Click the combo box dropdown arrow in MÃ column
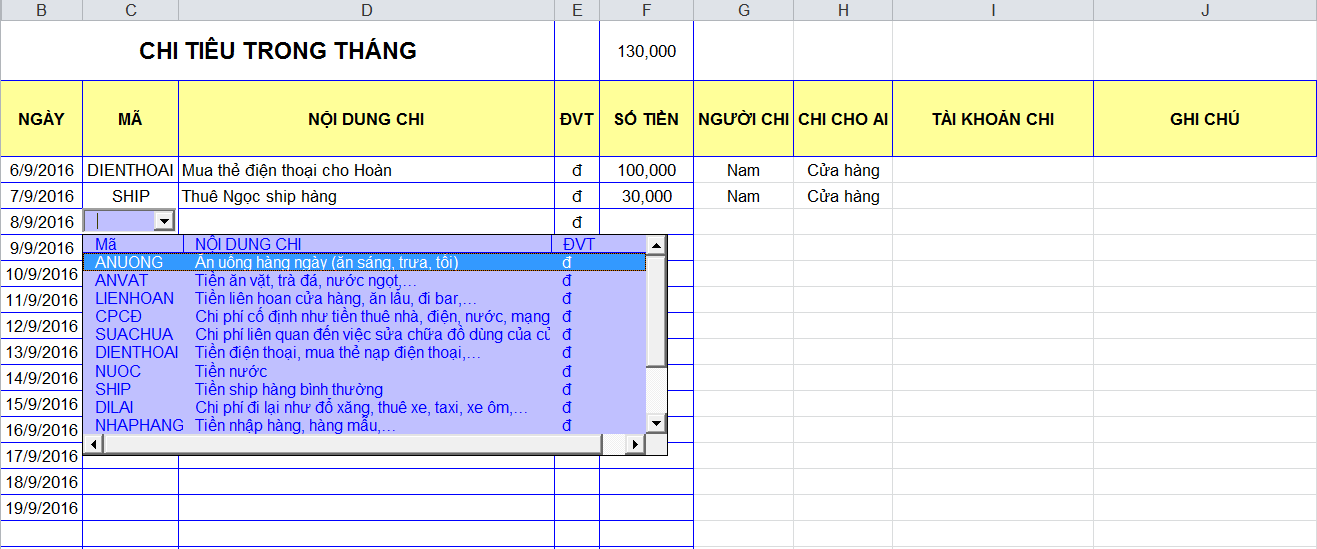The width and height of the screenshot is (1317, 549). click(x=164, y=221)
